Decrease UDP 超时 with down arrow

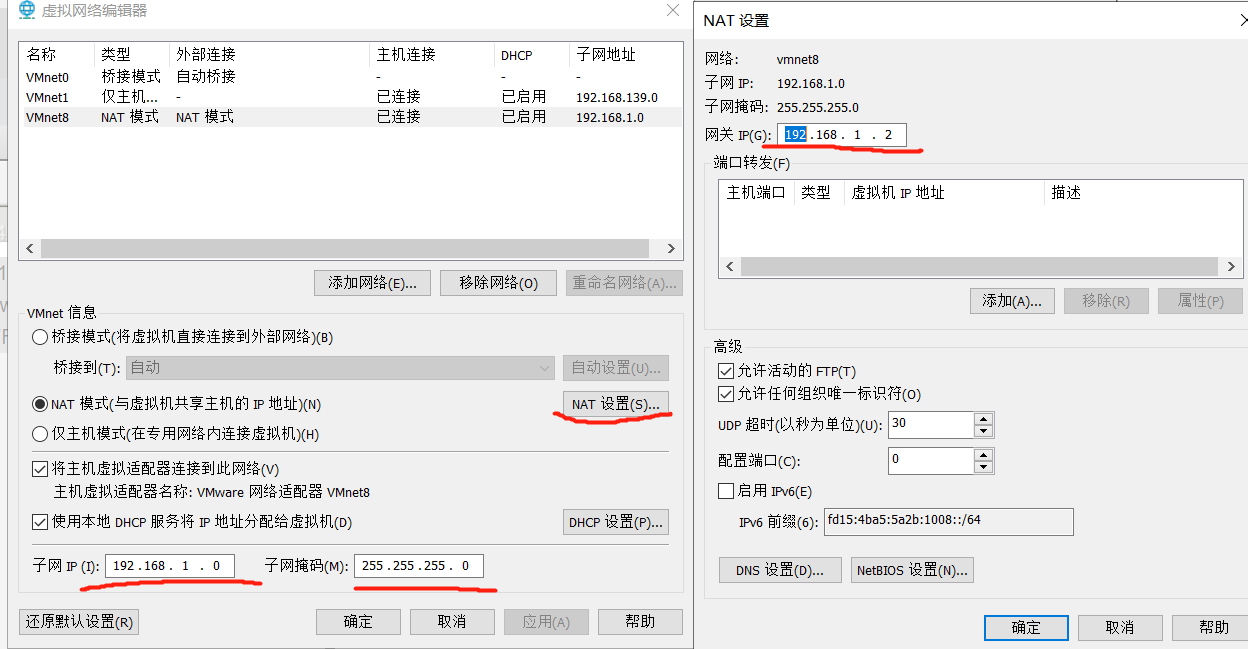click(x=984, y=431)
